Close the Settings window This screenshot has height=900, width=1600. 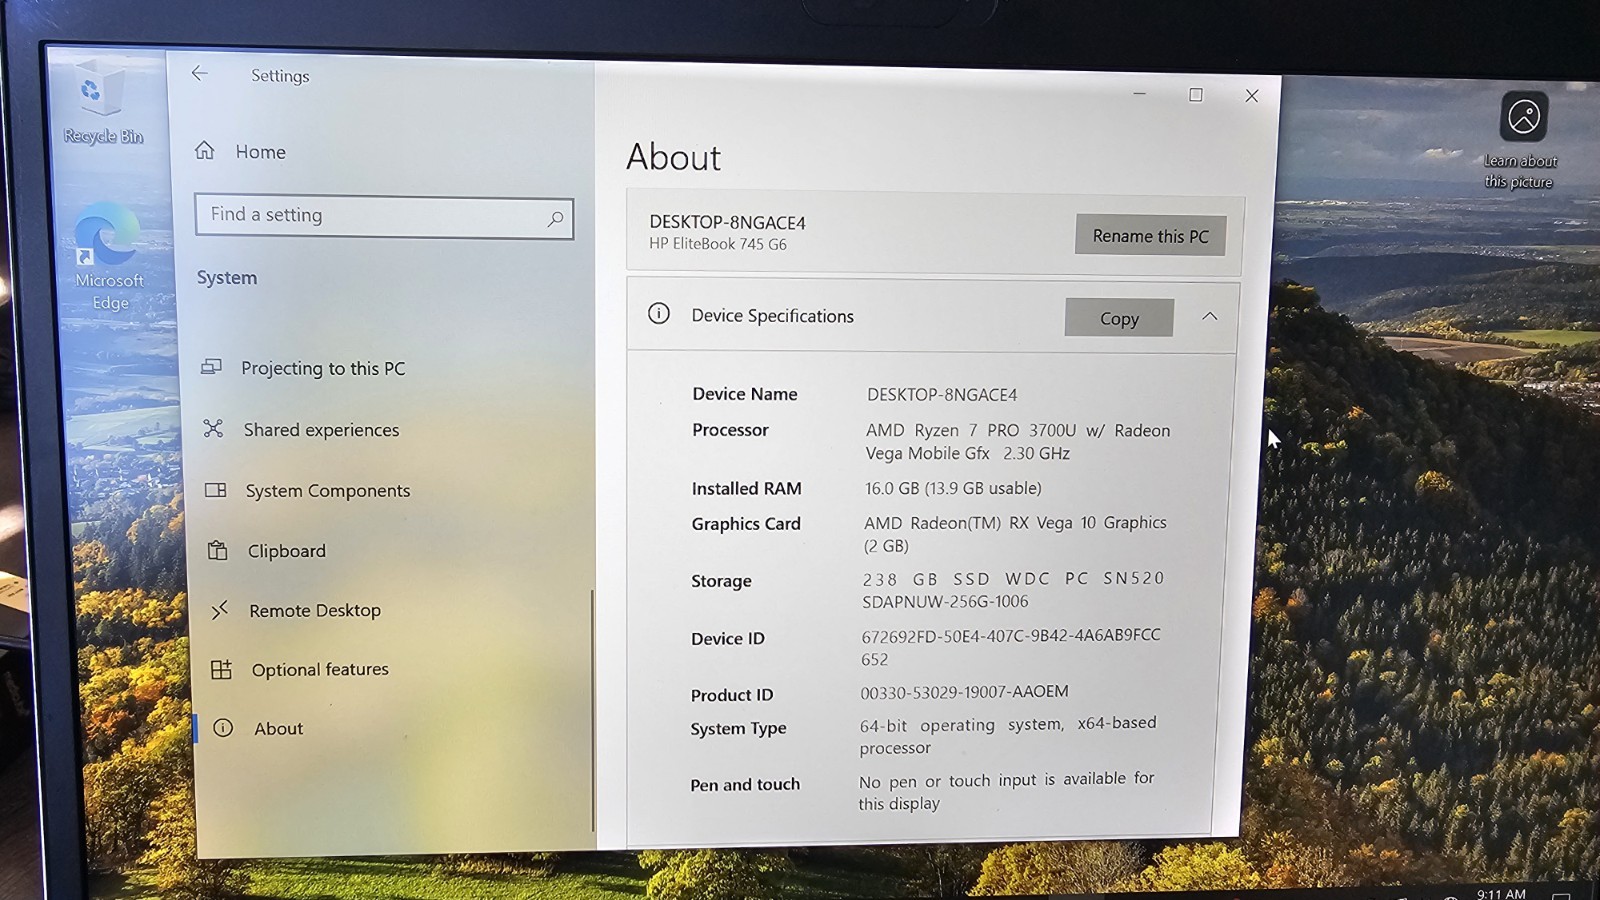pos(1251,96)
